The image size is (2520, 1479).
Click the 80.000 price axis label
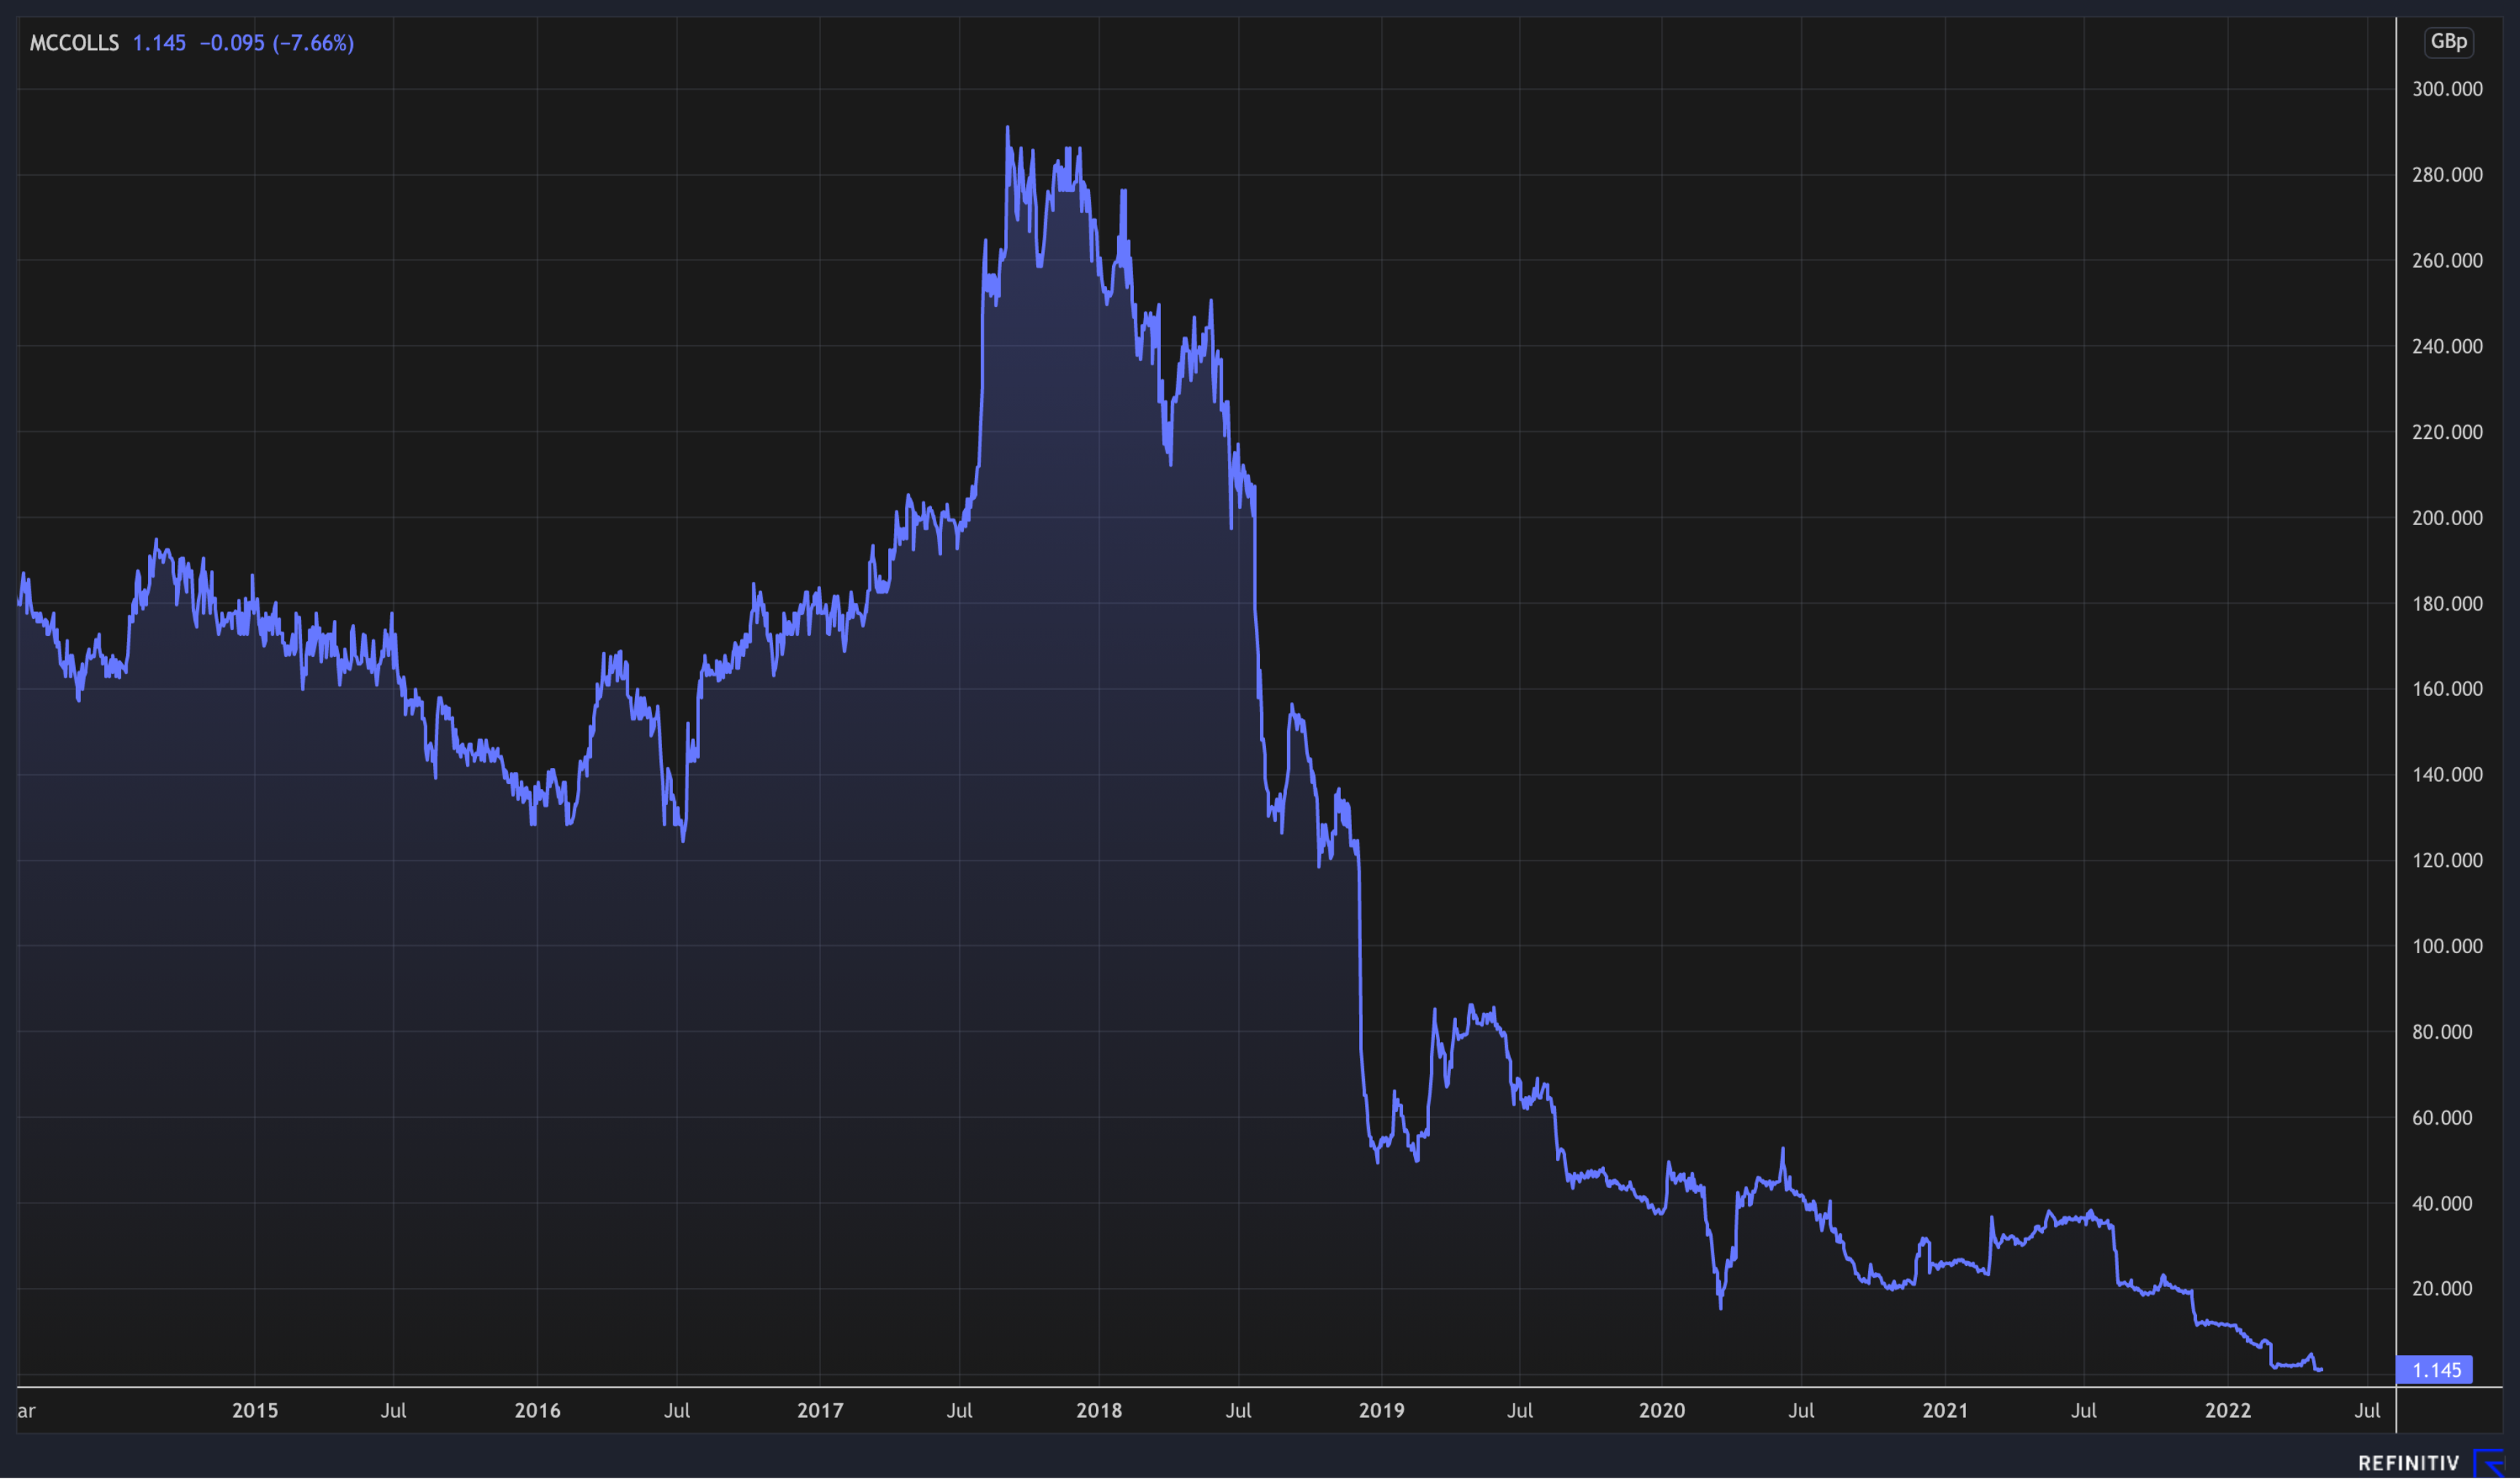click(x=2442, y=1032)
